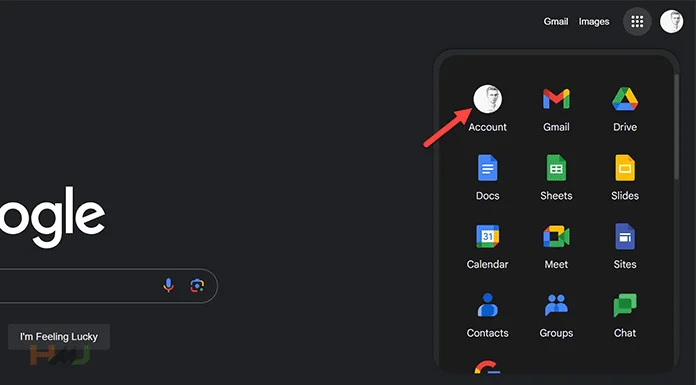Start Google Meet from apps panel

point(556,246)
